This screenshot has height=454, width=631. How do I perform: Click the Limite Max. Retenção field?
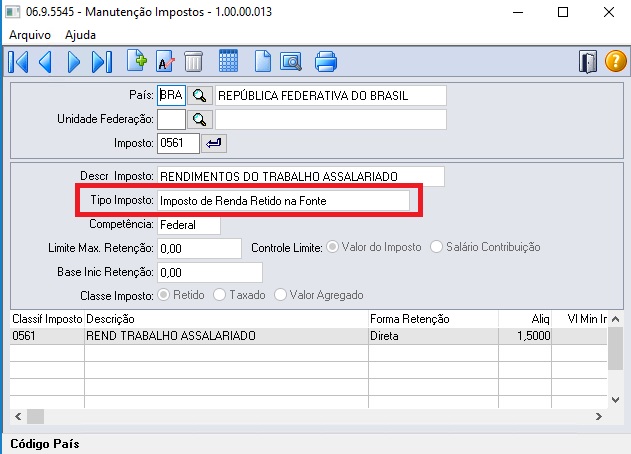(199, 248)
